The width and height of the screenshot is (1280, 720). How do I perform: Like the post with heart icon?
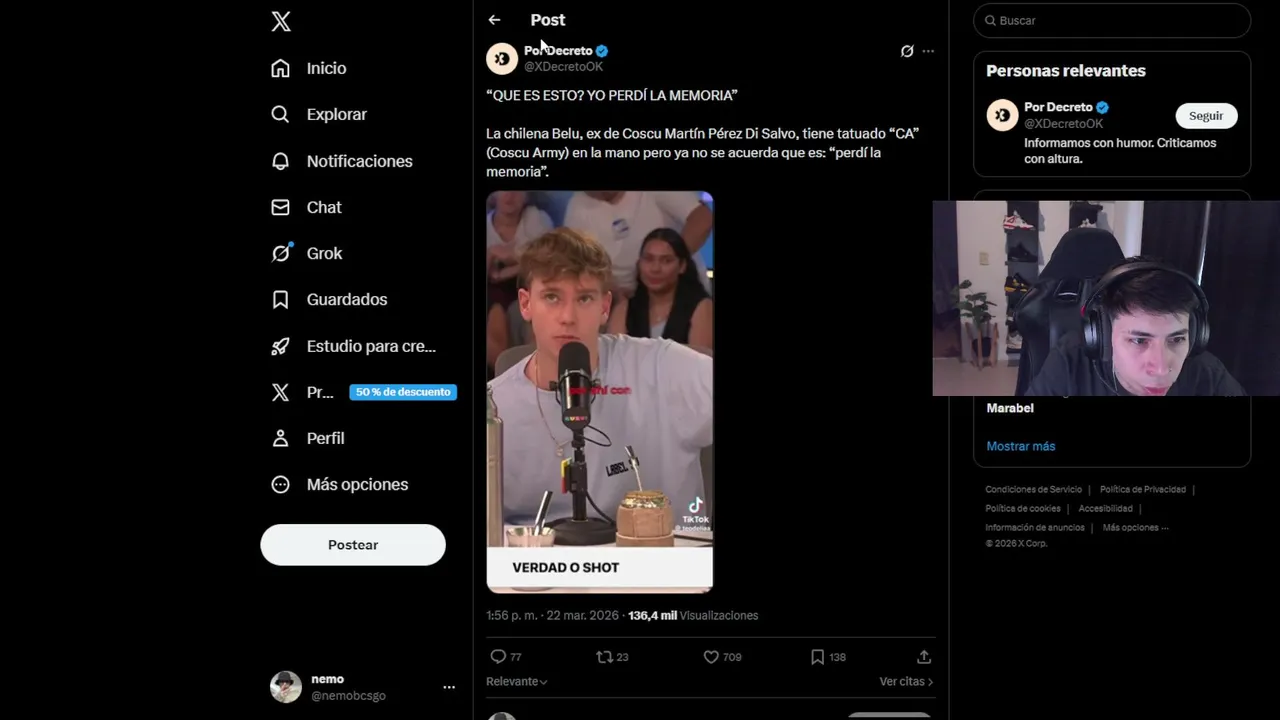tap(711, 657)
